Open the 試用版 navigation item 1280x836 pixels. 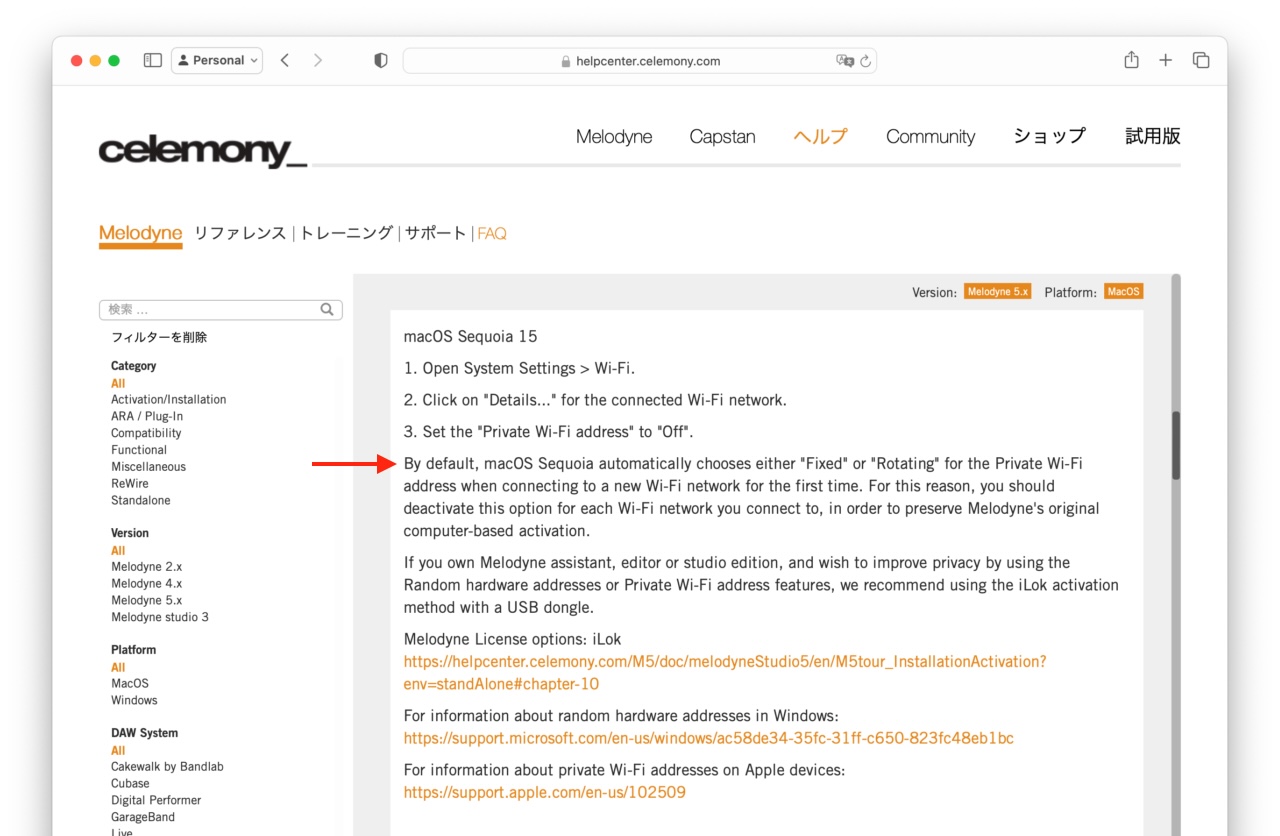(1153, 136)
